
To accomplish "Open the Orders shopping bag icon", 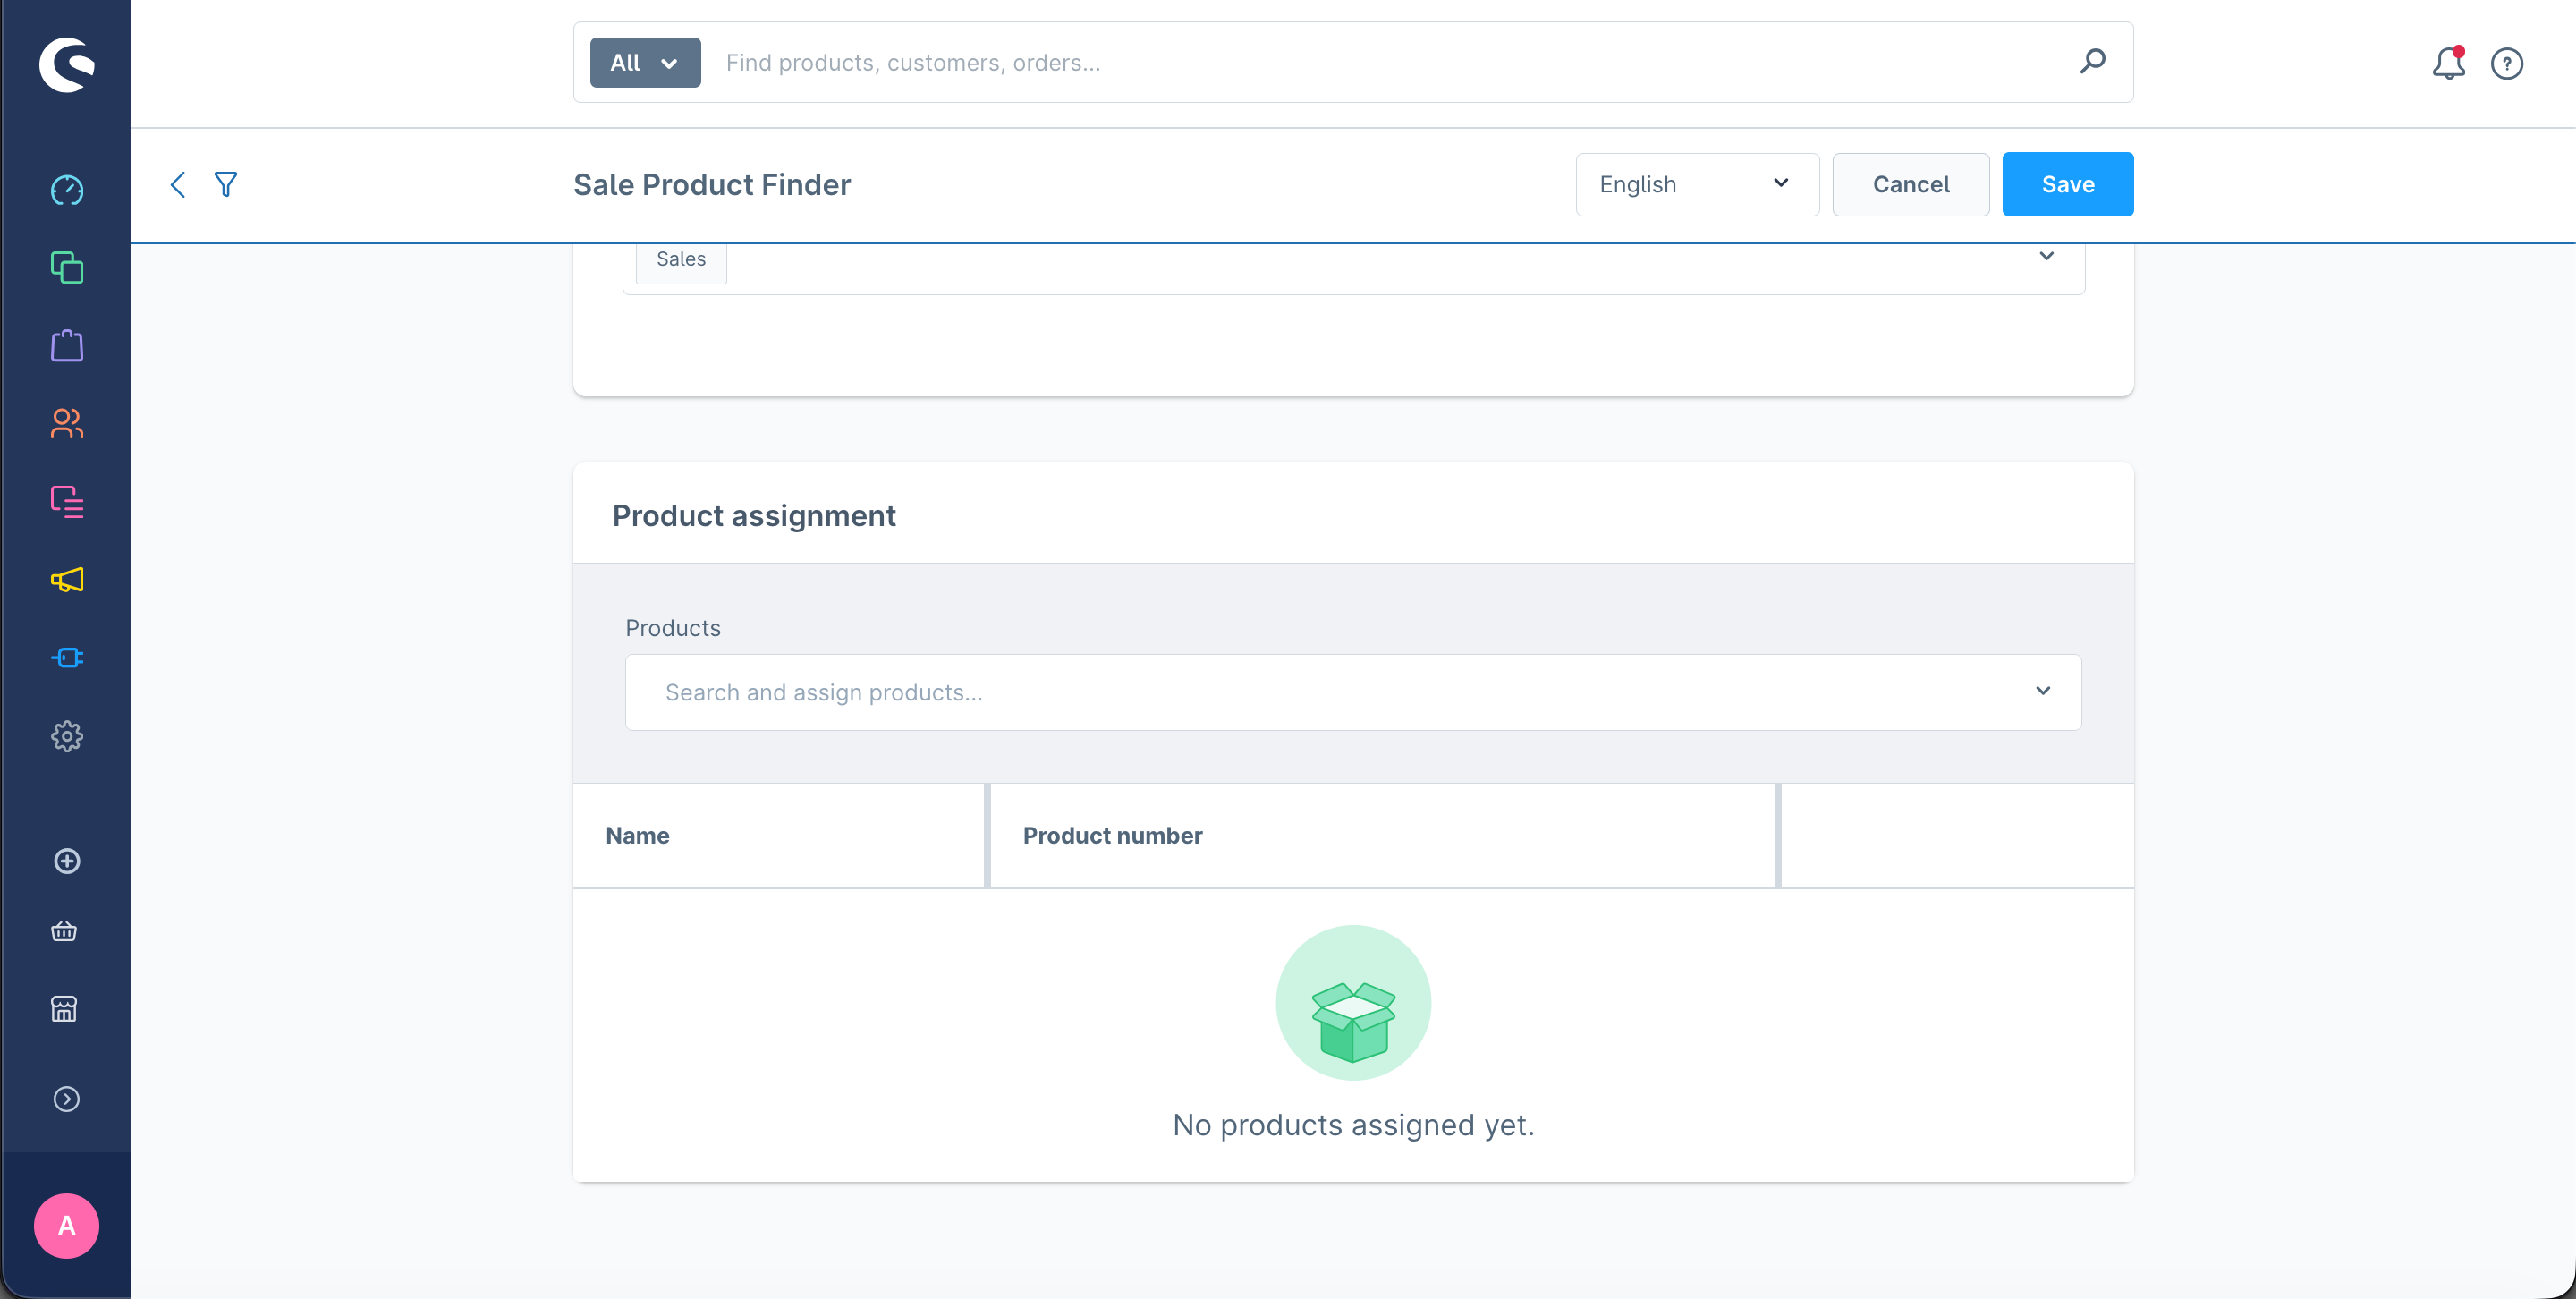I will click(x=66, y=345).
